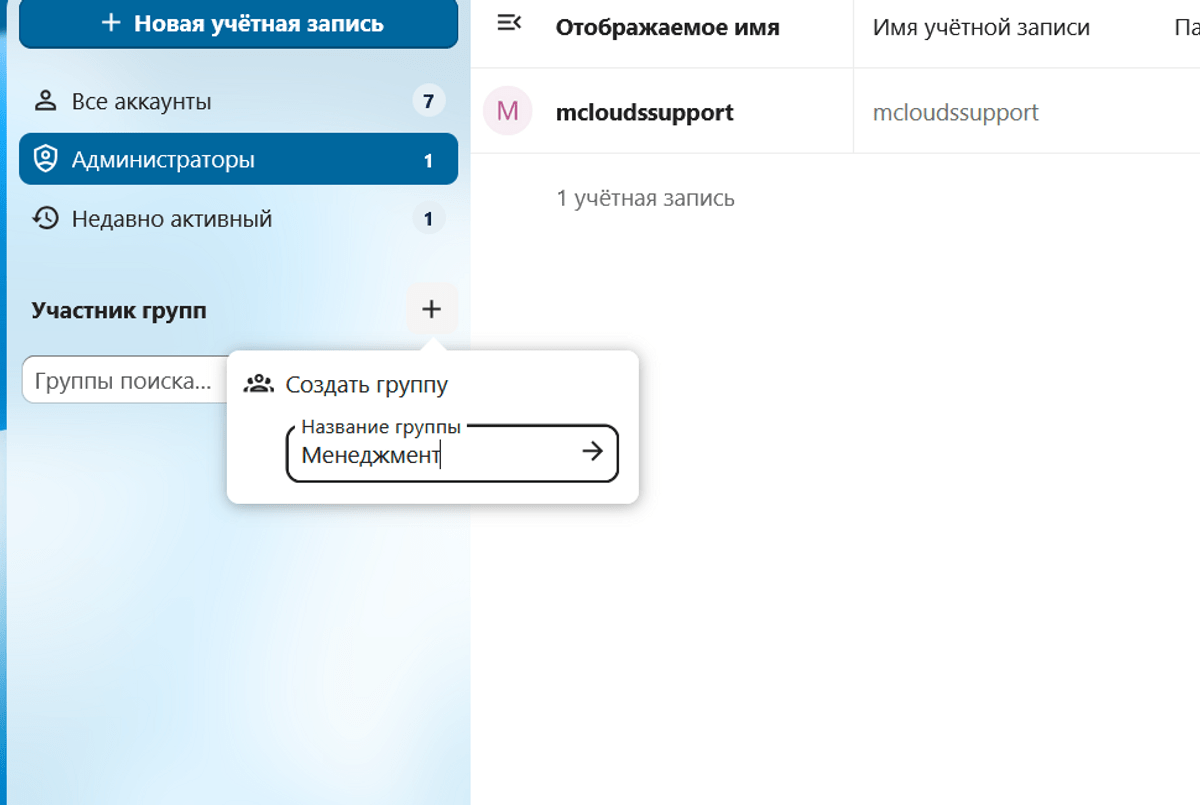This screenshot has height=805, width=1200.
Task: Click the people icon beside Создать группу
Action: pyautogui.click(x=259, y=384)
